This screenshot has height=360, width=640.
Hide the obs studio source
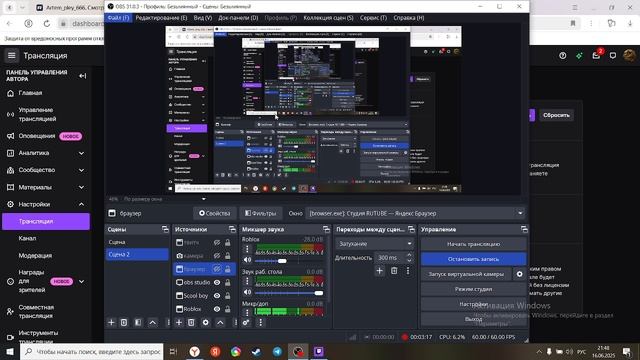pos(217,282)
